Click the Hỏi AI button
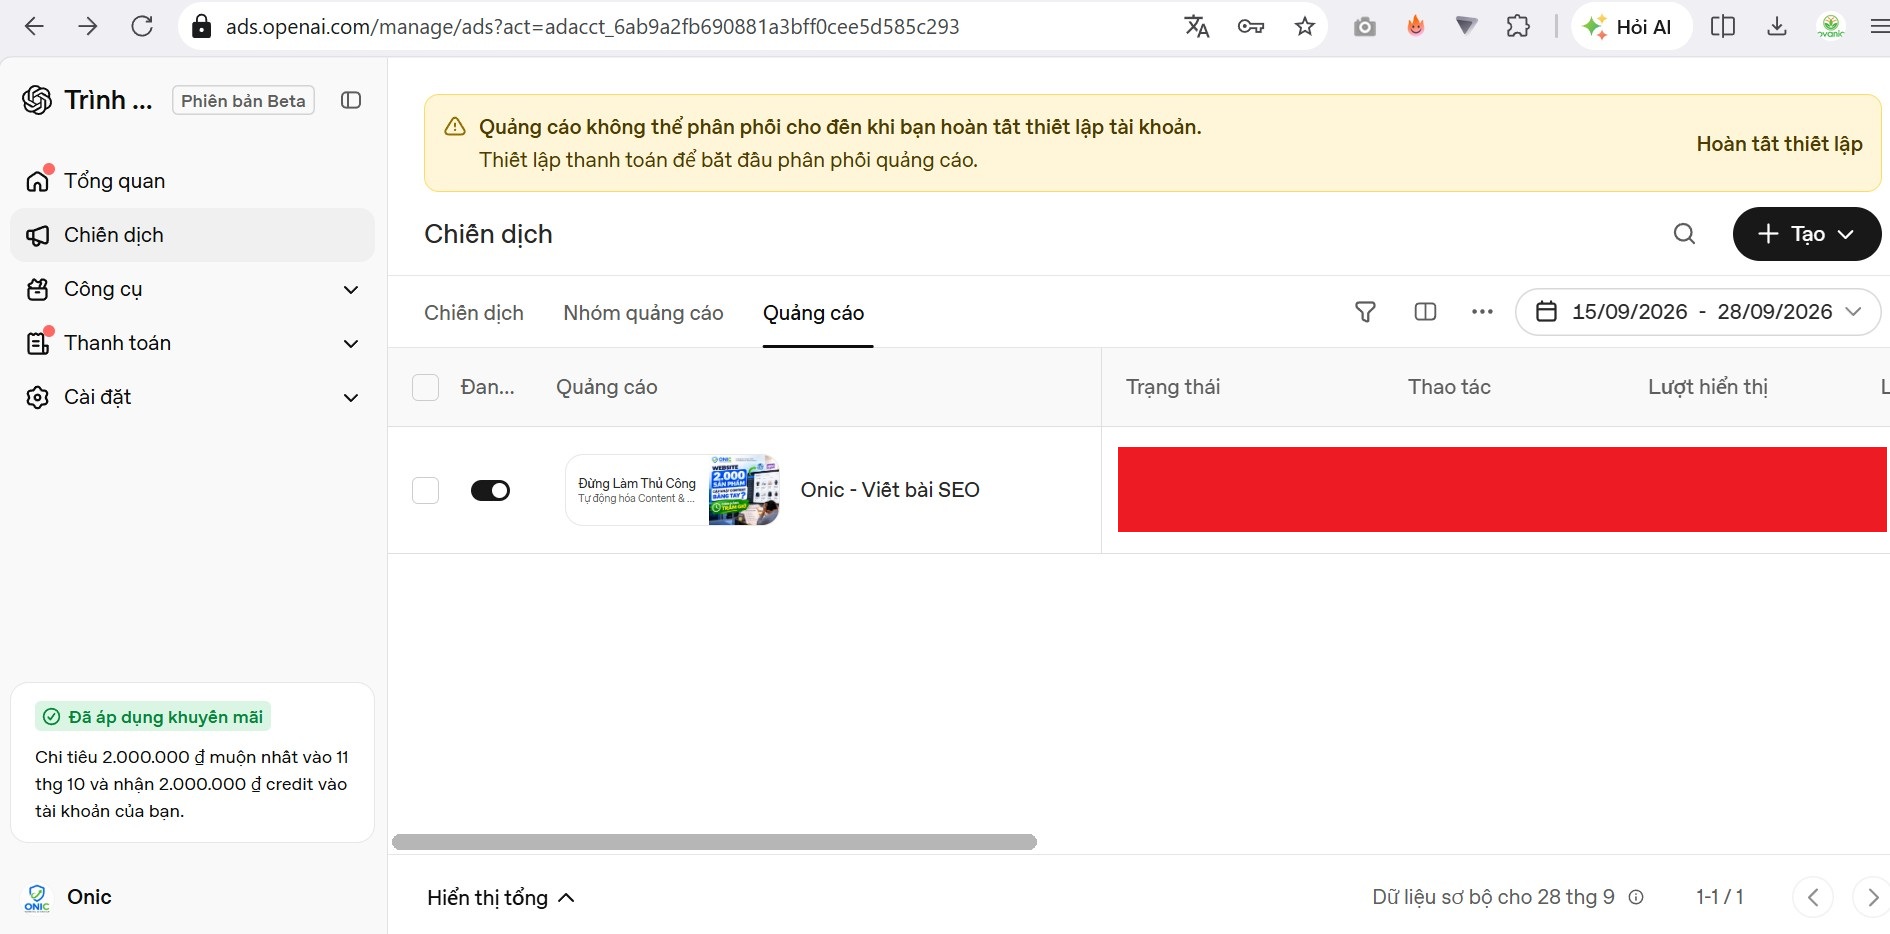Image resolution: width=1890 pixels, height=934 pixels. (x=1631, y=27)
